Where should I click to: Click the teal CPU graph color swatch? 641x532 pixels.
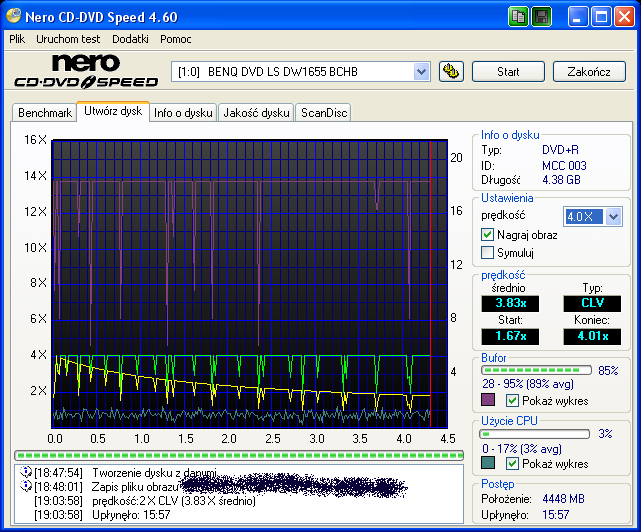point(488,463)
